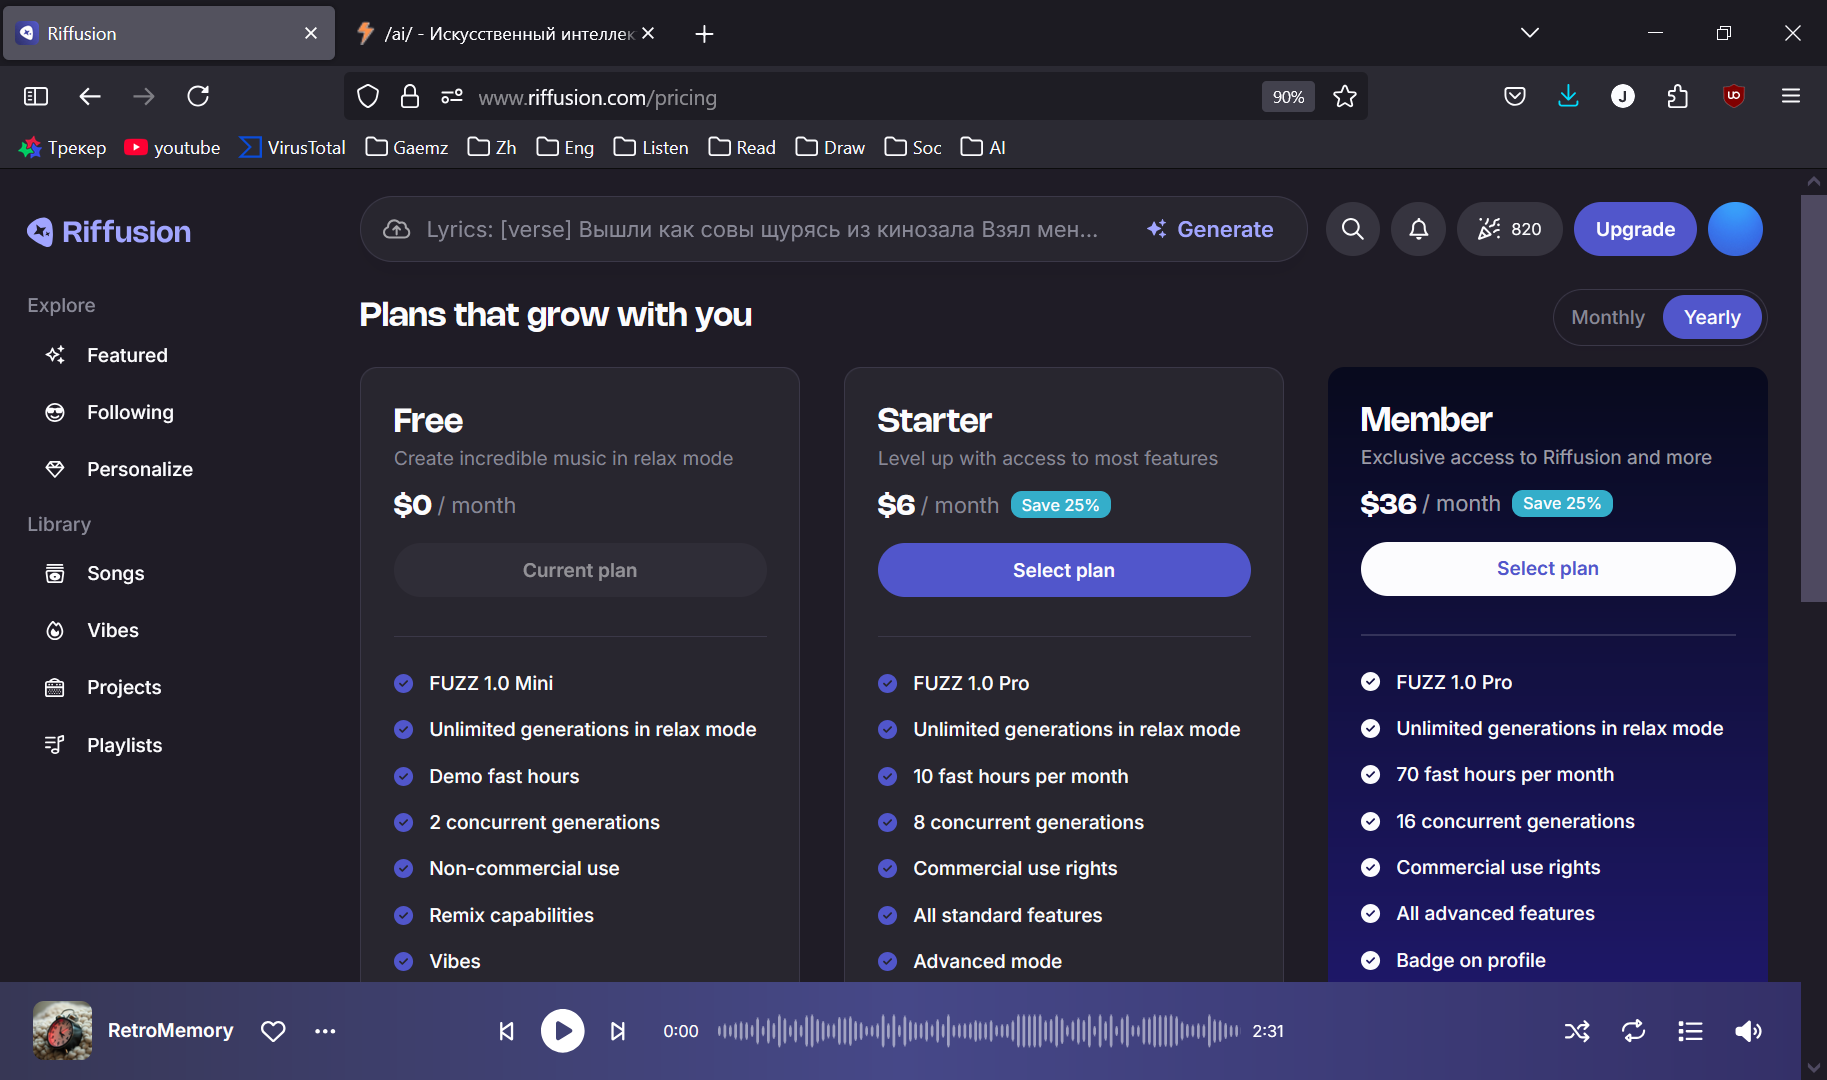Open the AI bookmark folder
This screenshot has width=1827, height=1080.
(x=983, y=147)
